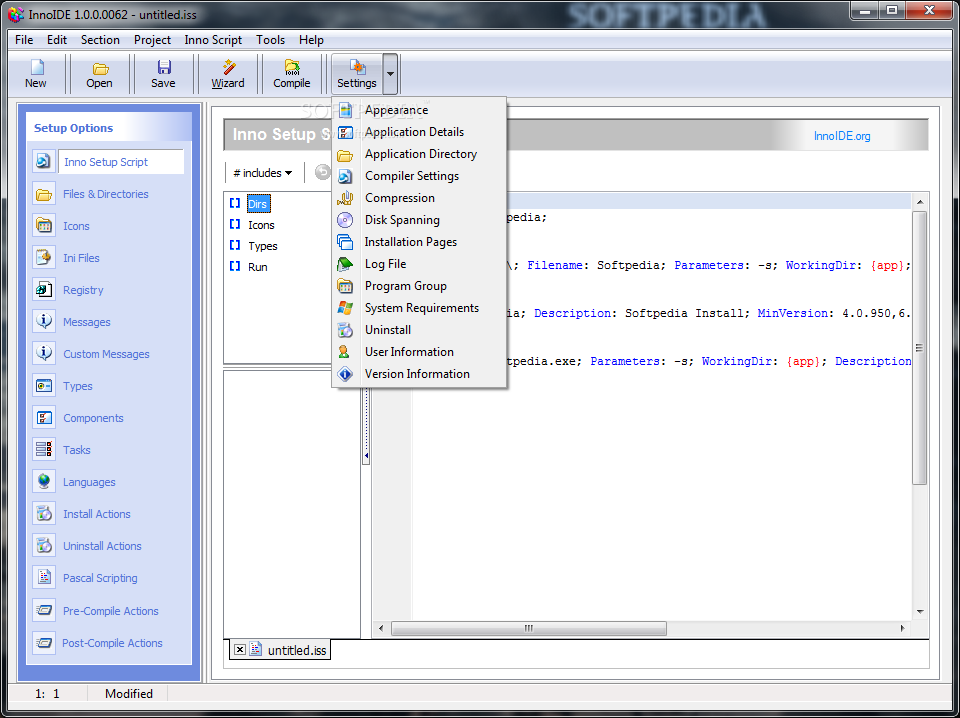960x718 pixels.
Task: Click the Uninstall Actions sidebar icon
Action: 43,545
